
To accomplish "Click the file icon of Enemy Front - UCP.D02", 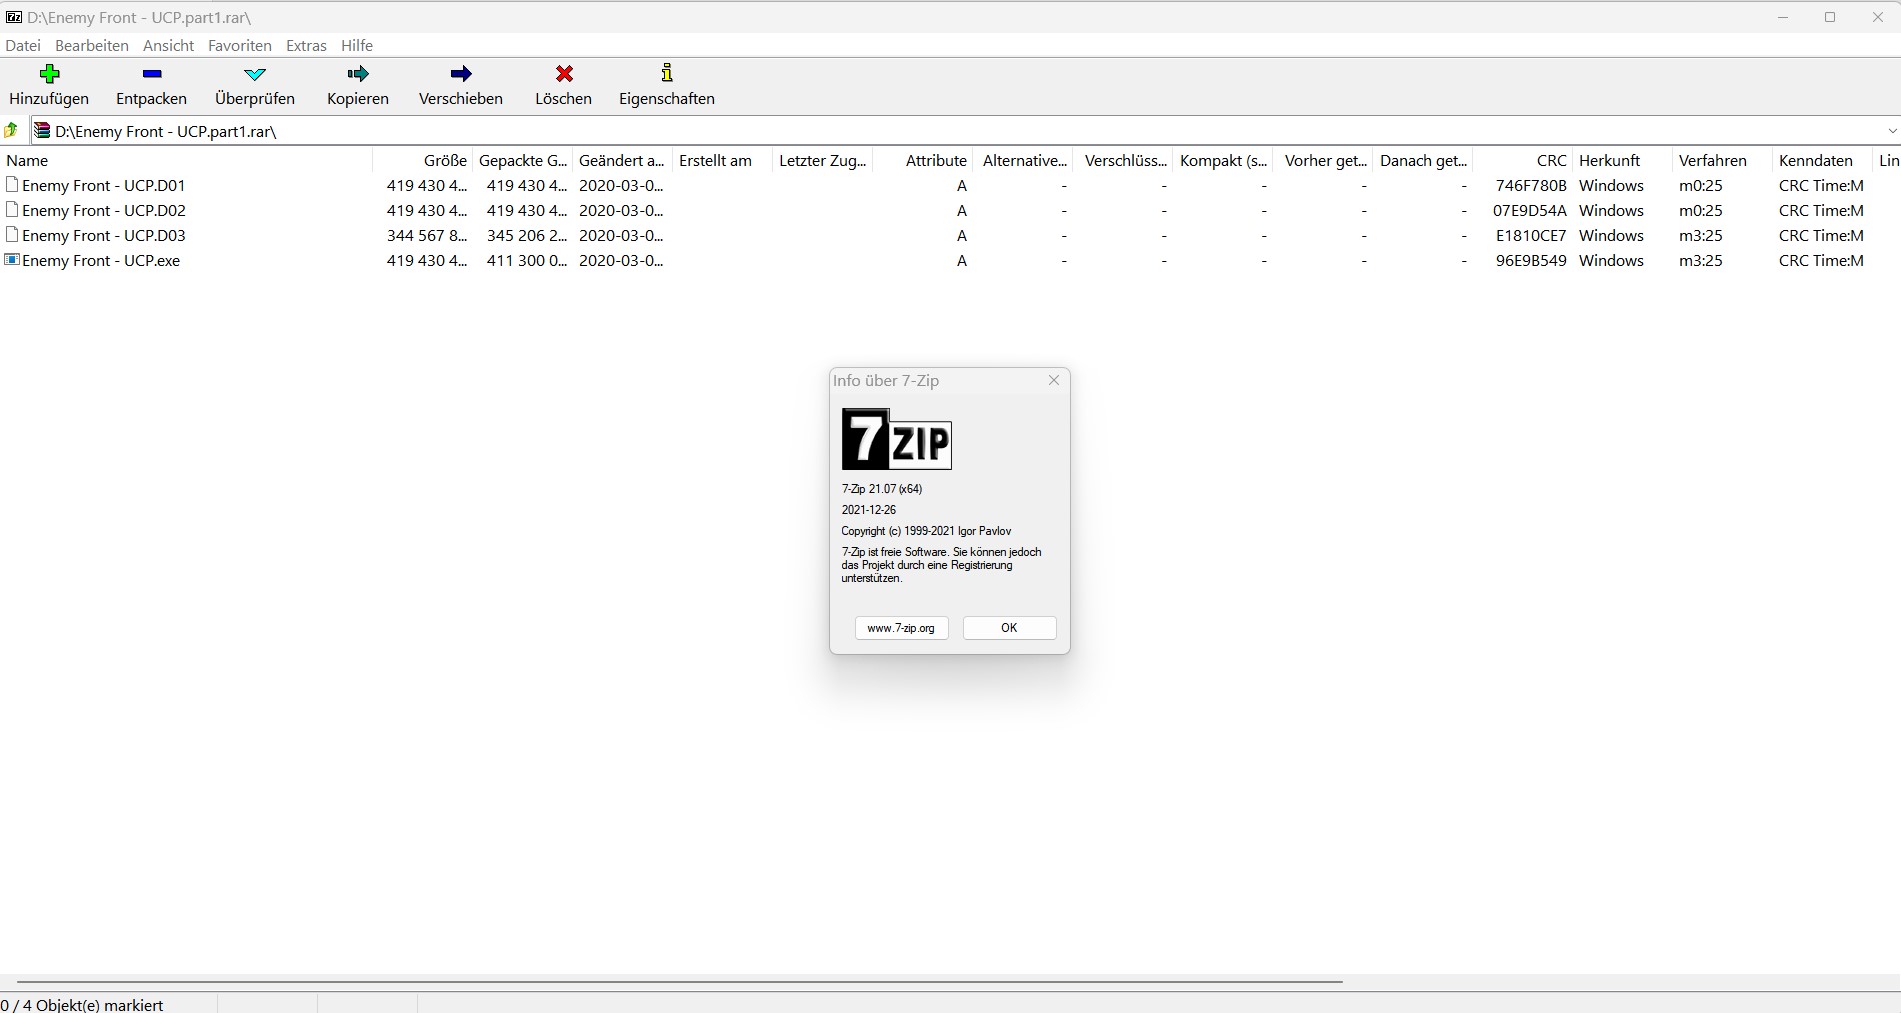I will tap(12, 210).
